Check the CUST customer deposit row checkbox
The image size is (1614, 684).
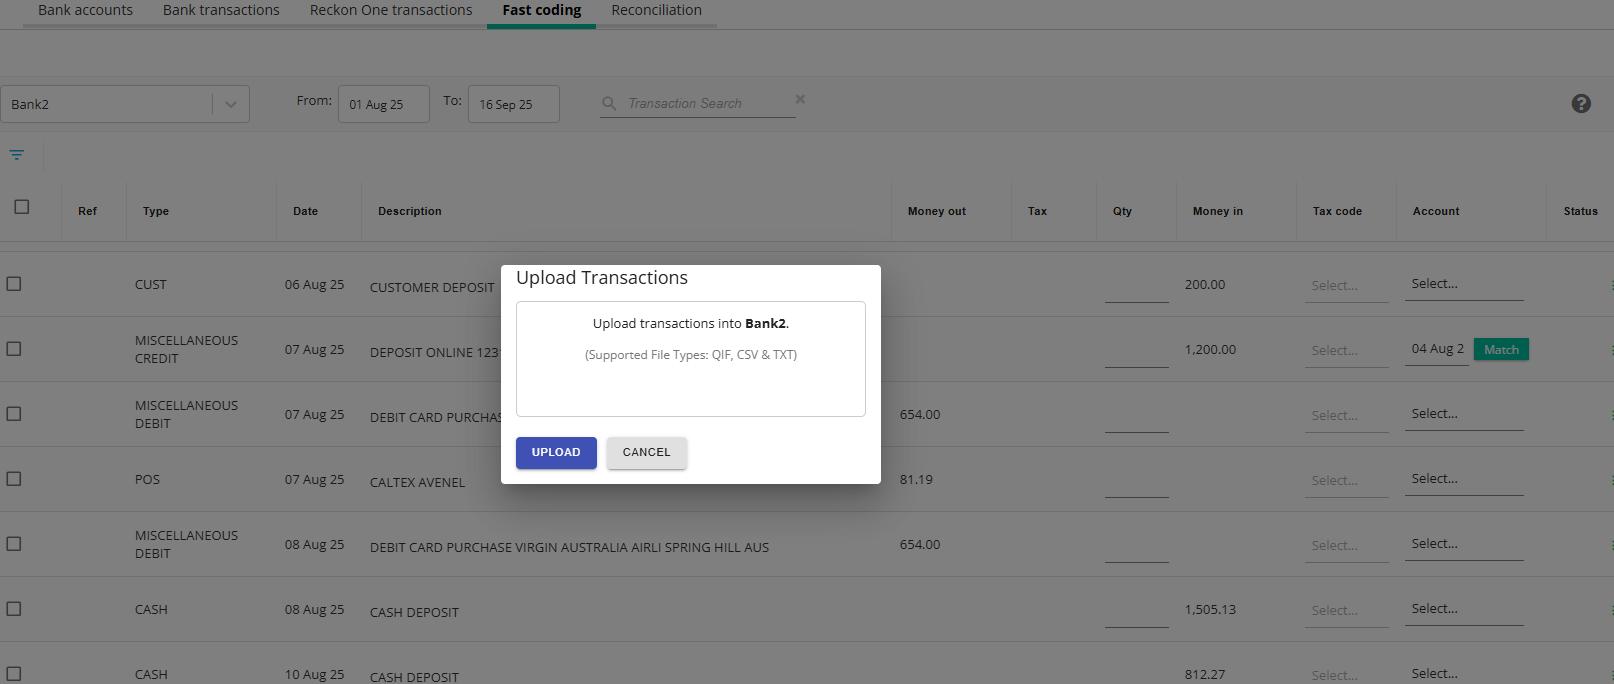click(x=14, y=284)
